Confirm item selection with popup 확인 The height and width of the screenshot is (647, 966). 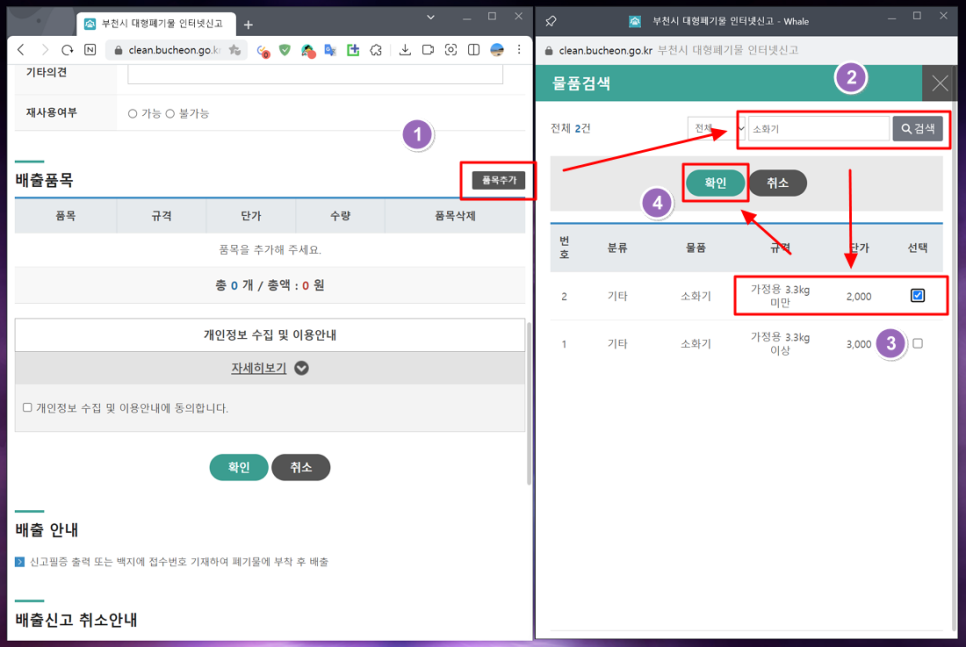715,183
